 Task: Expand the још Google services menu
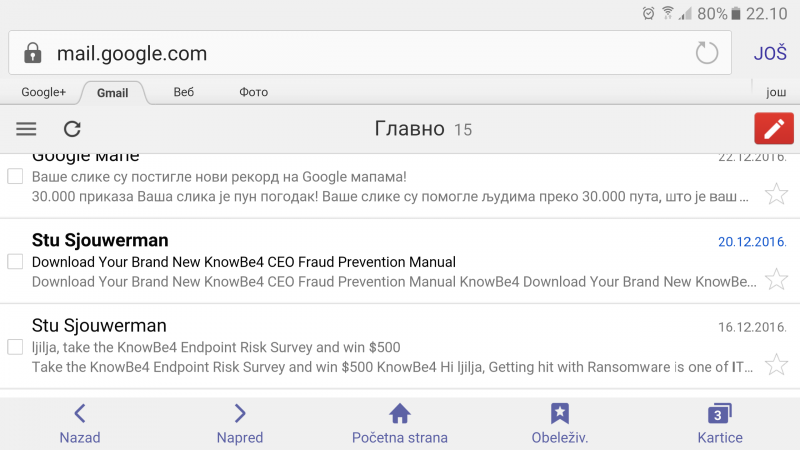(776, 92)
